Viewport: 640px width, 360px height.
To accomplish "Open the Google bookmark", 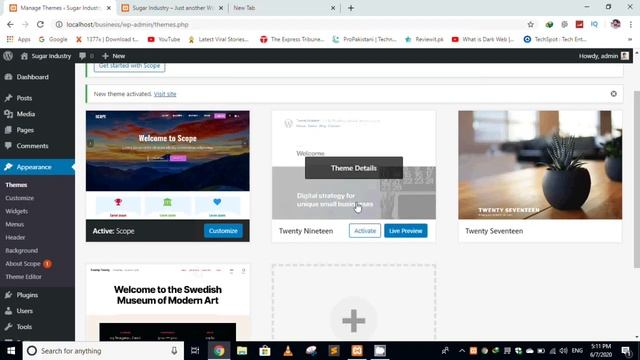I will [x=53, y=39].
